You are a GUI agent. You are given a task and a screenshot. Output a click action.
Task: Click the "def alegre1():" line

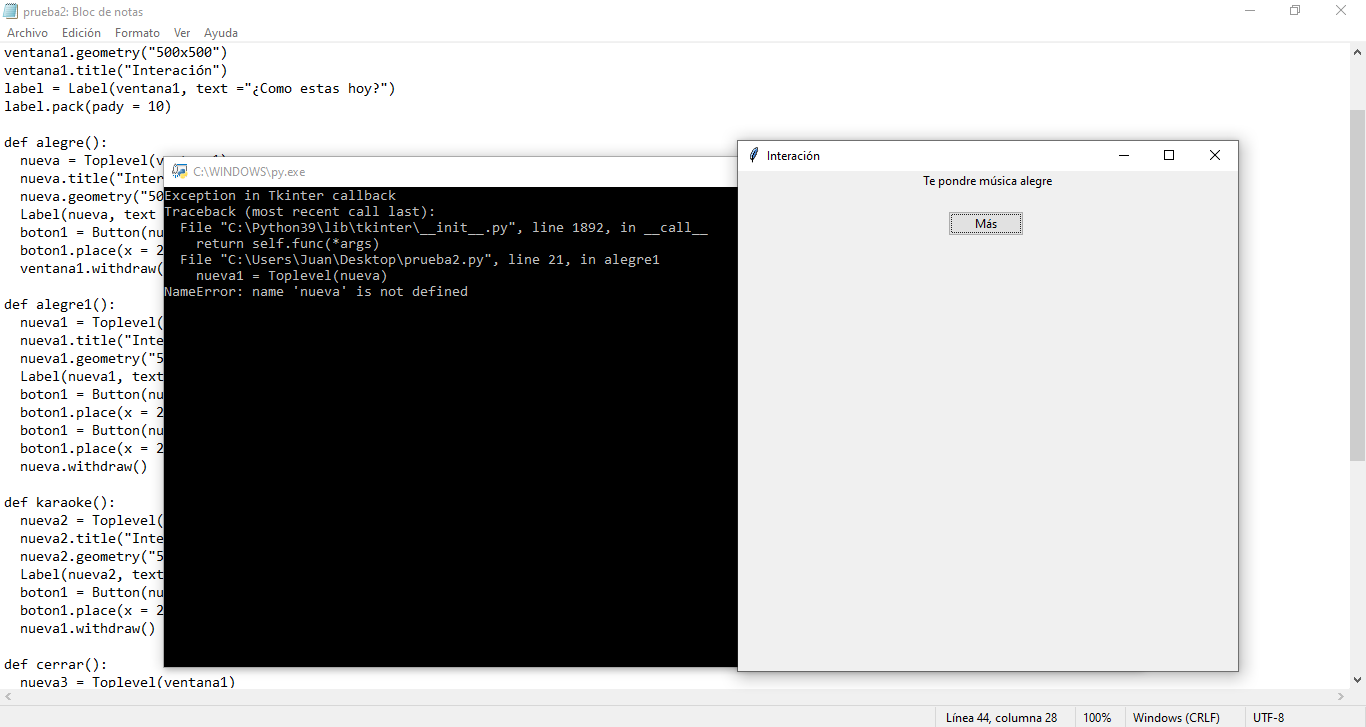(60, 304)
